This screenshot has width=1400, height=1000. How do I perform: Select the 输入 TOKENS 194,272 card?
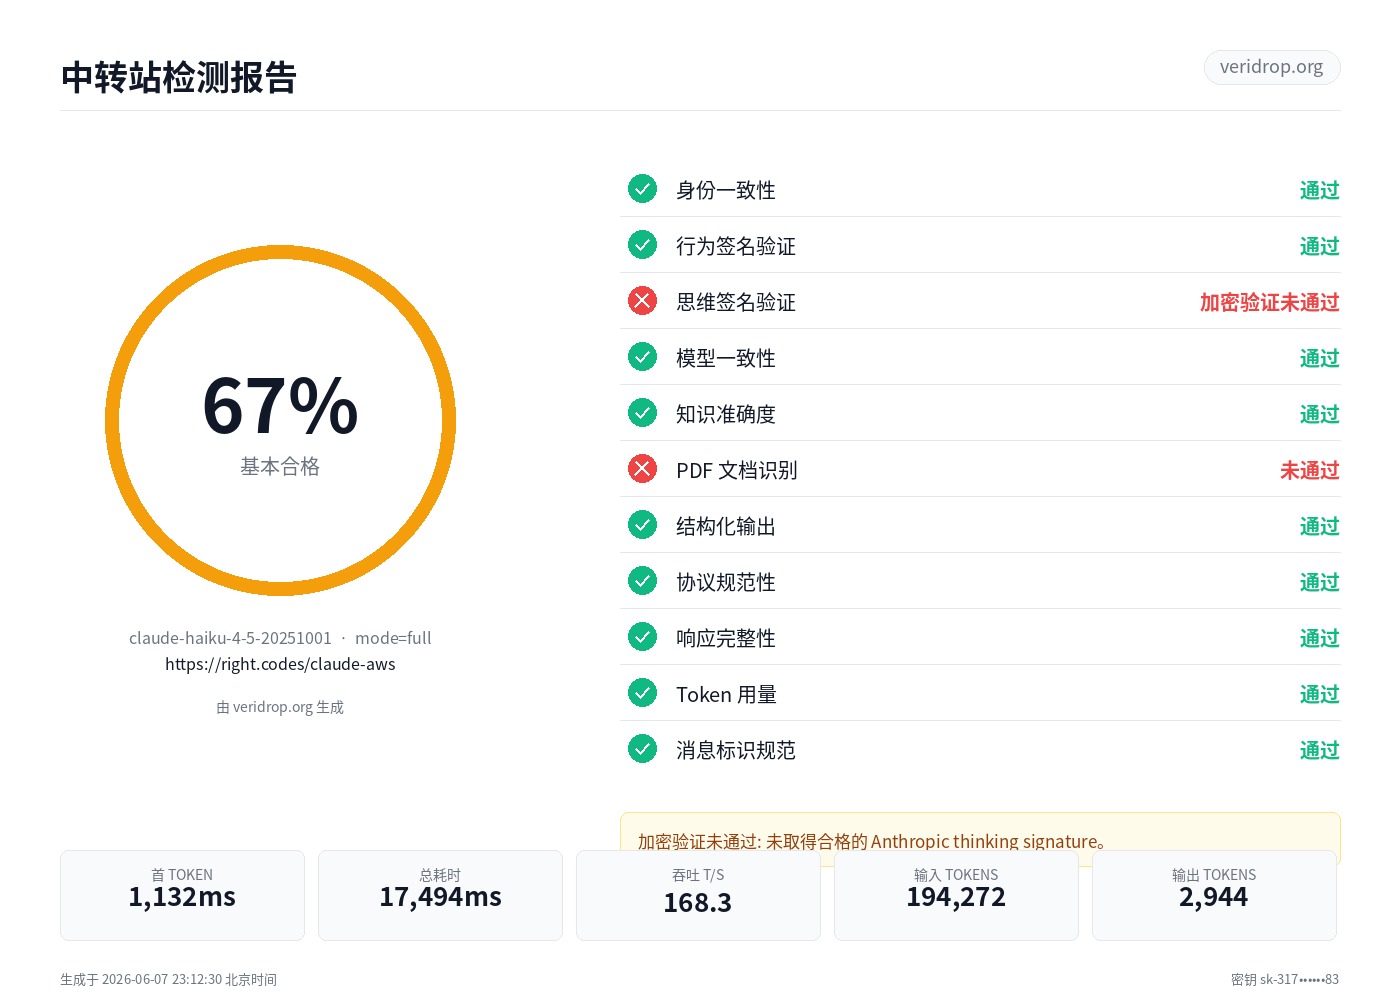click(956, 895)
